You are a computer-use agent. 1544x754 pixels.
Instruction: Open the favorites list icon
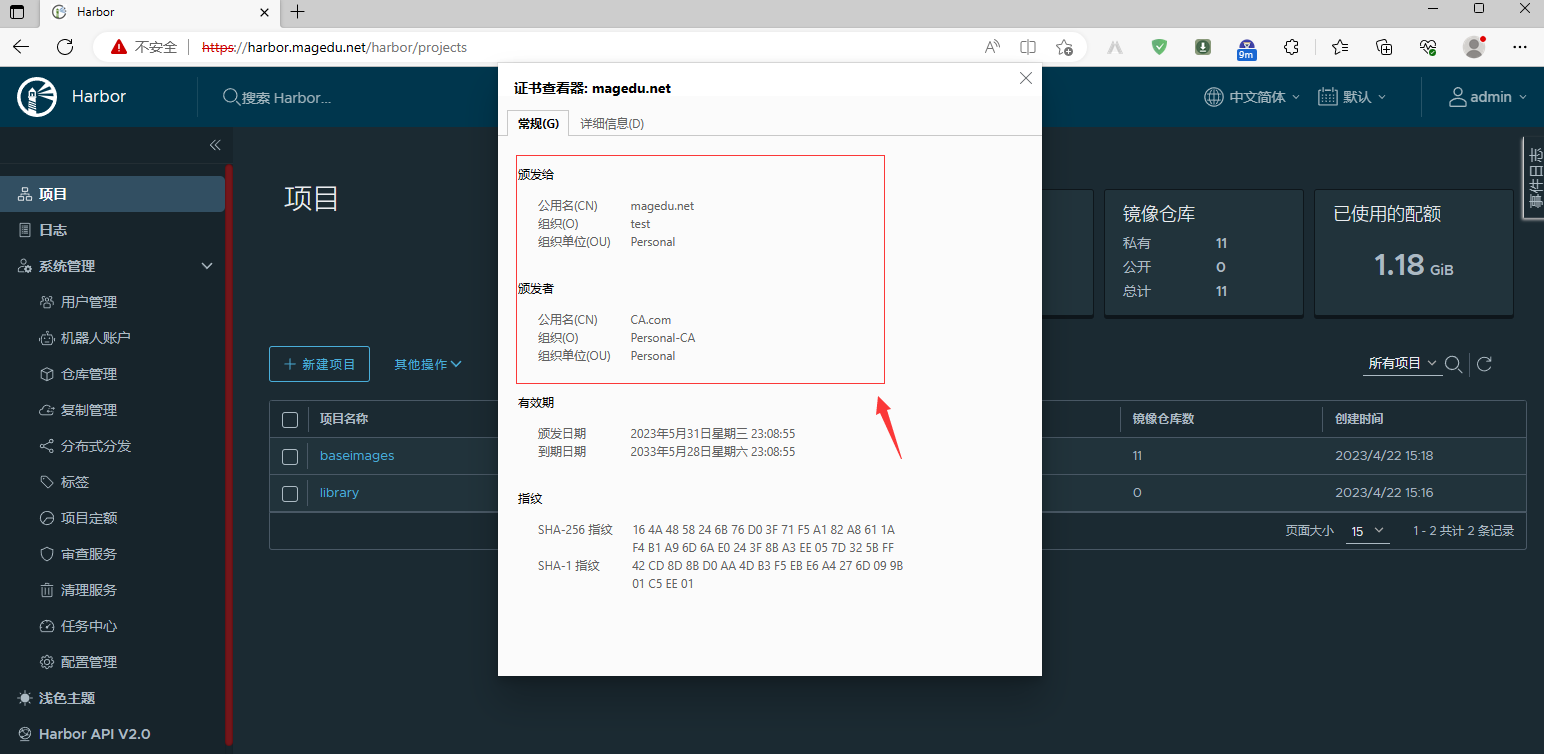click(x=1340, y=47)
